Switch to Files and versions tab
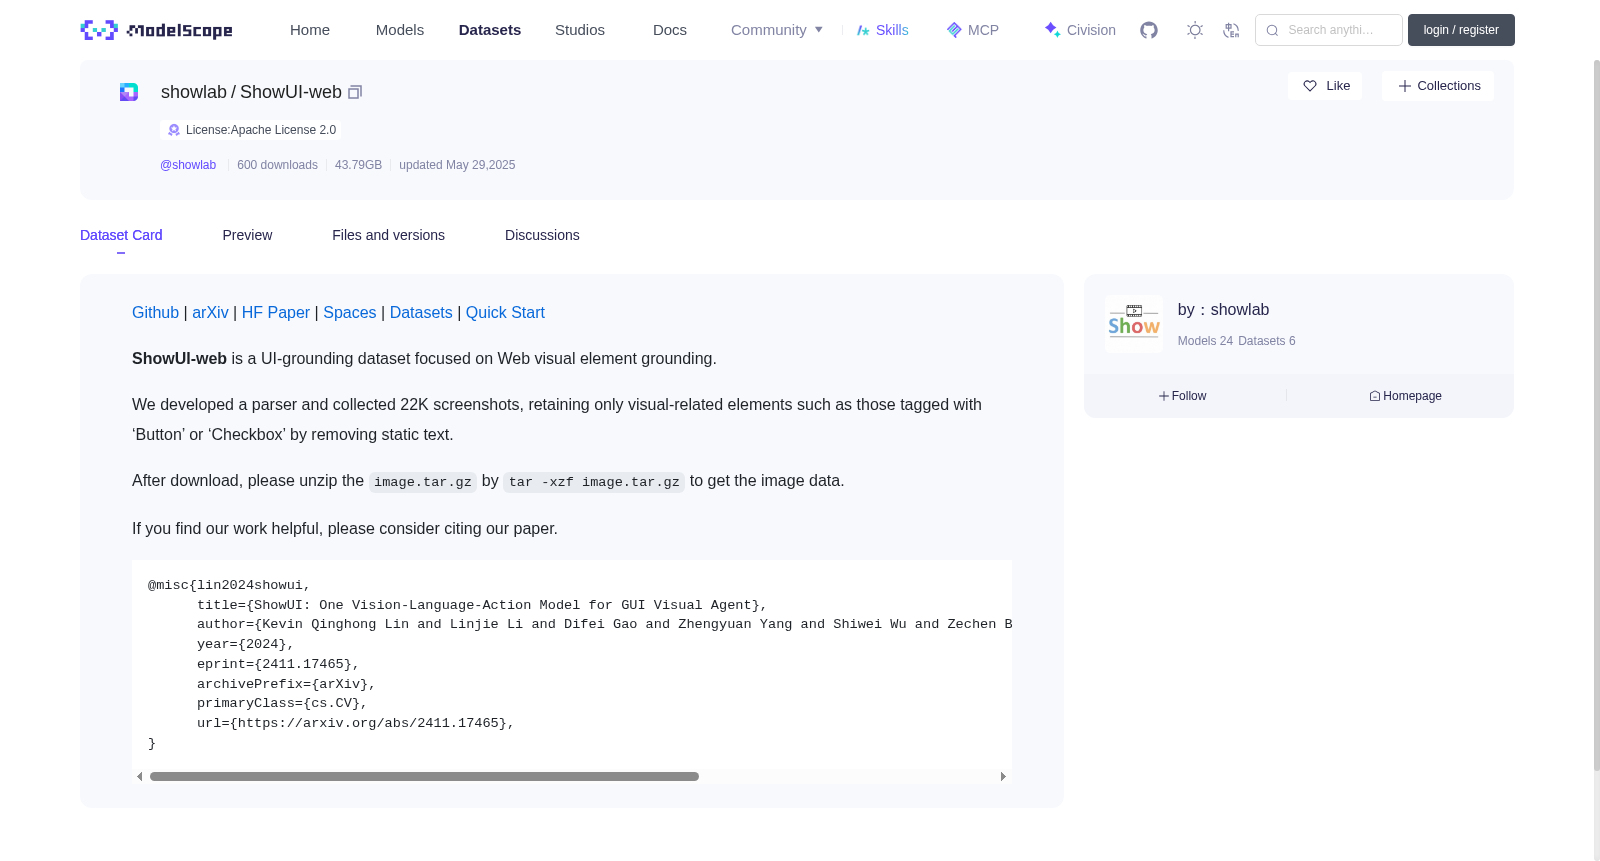 pyautogui.click(x=388, y=235)
